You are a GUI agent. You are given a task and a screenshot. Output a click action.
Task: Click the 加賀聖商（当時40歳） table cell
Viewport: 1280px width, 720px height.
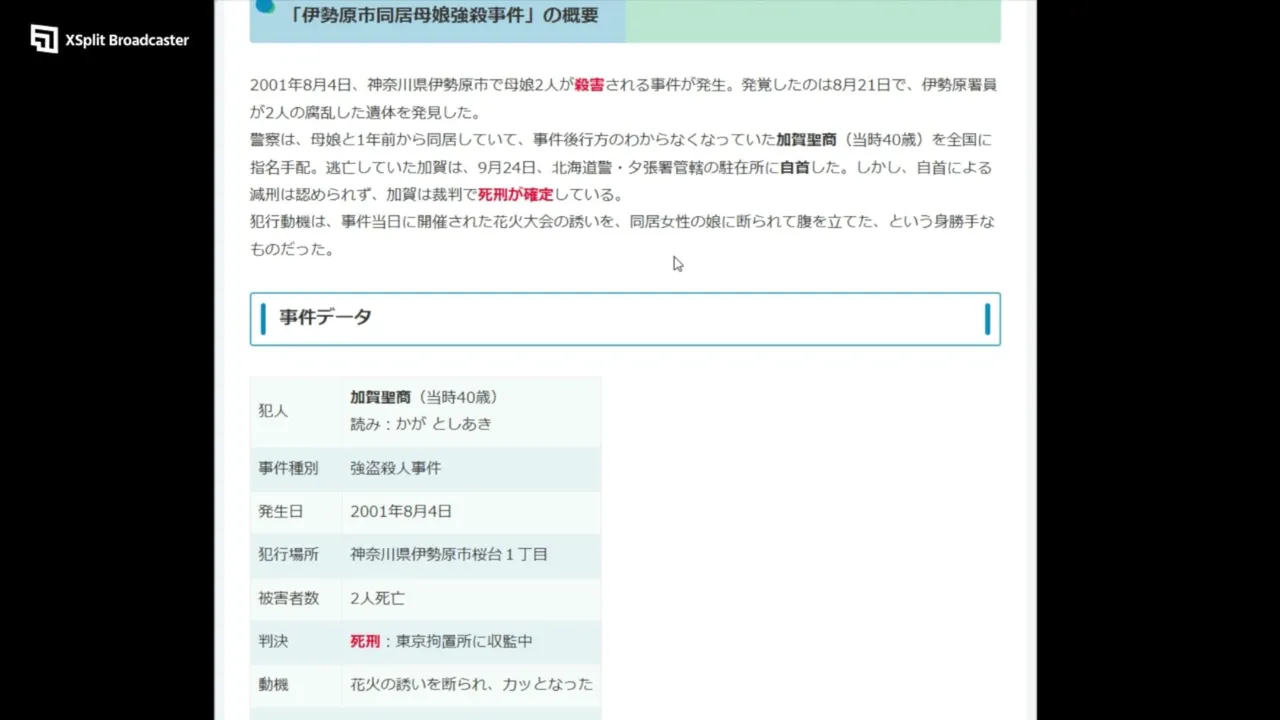(x=424, y=397)
